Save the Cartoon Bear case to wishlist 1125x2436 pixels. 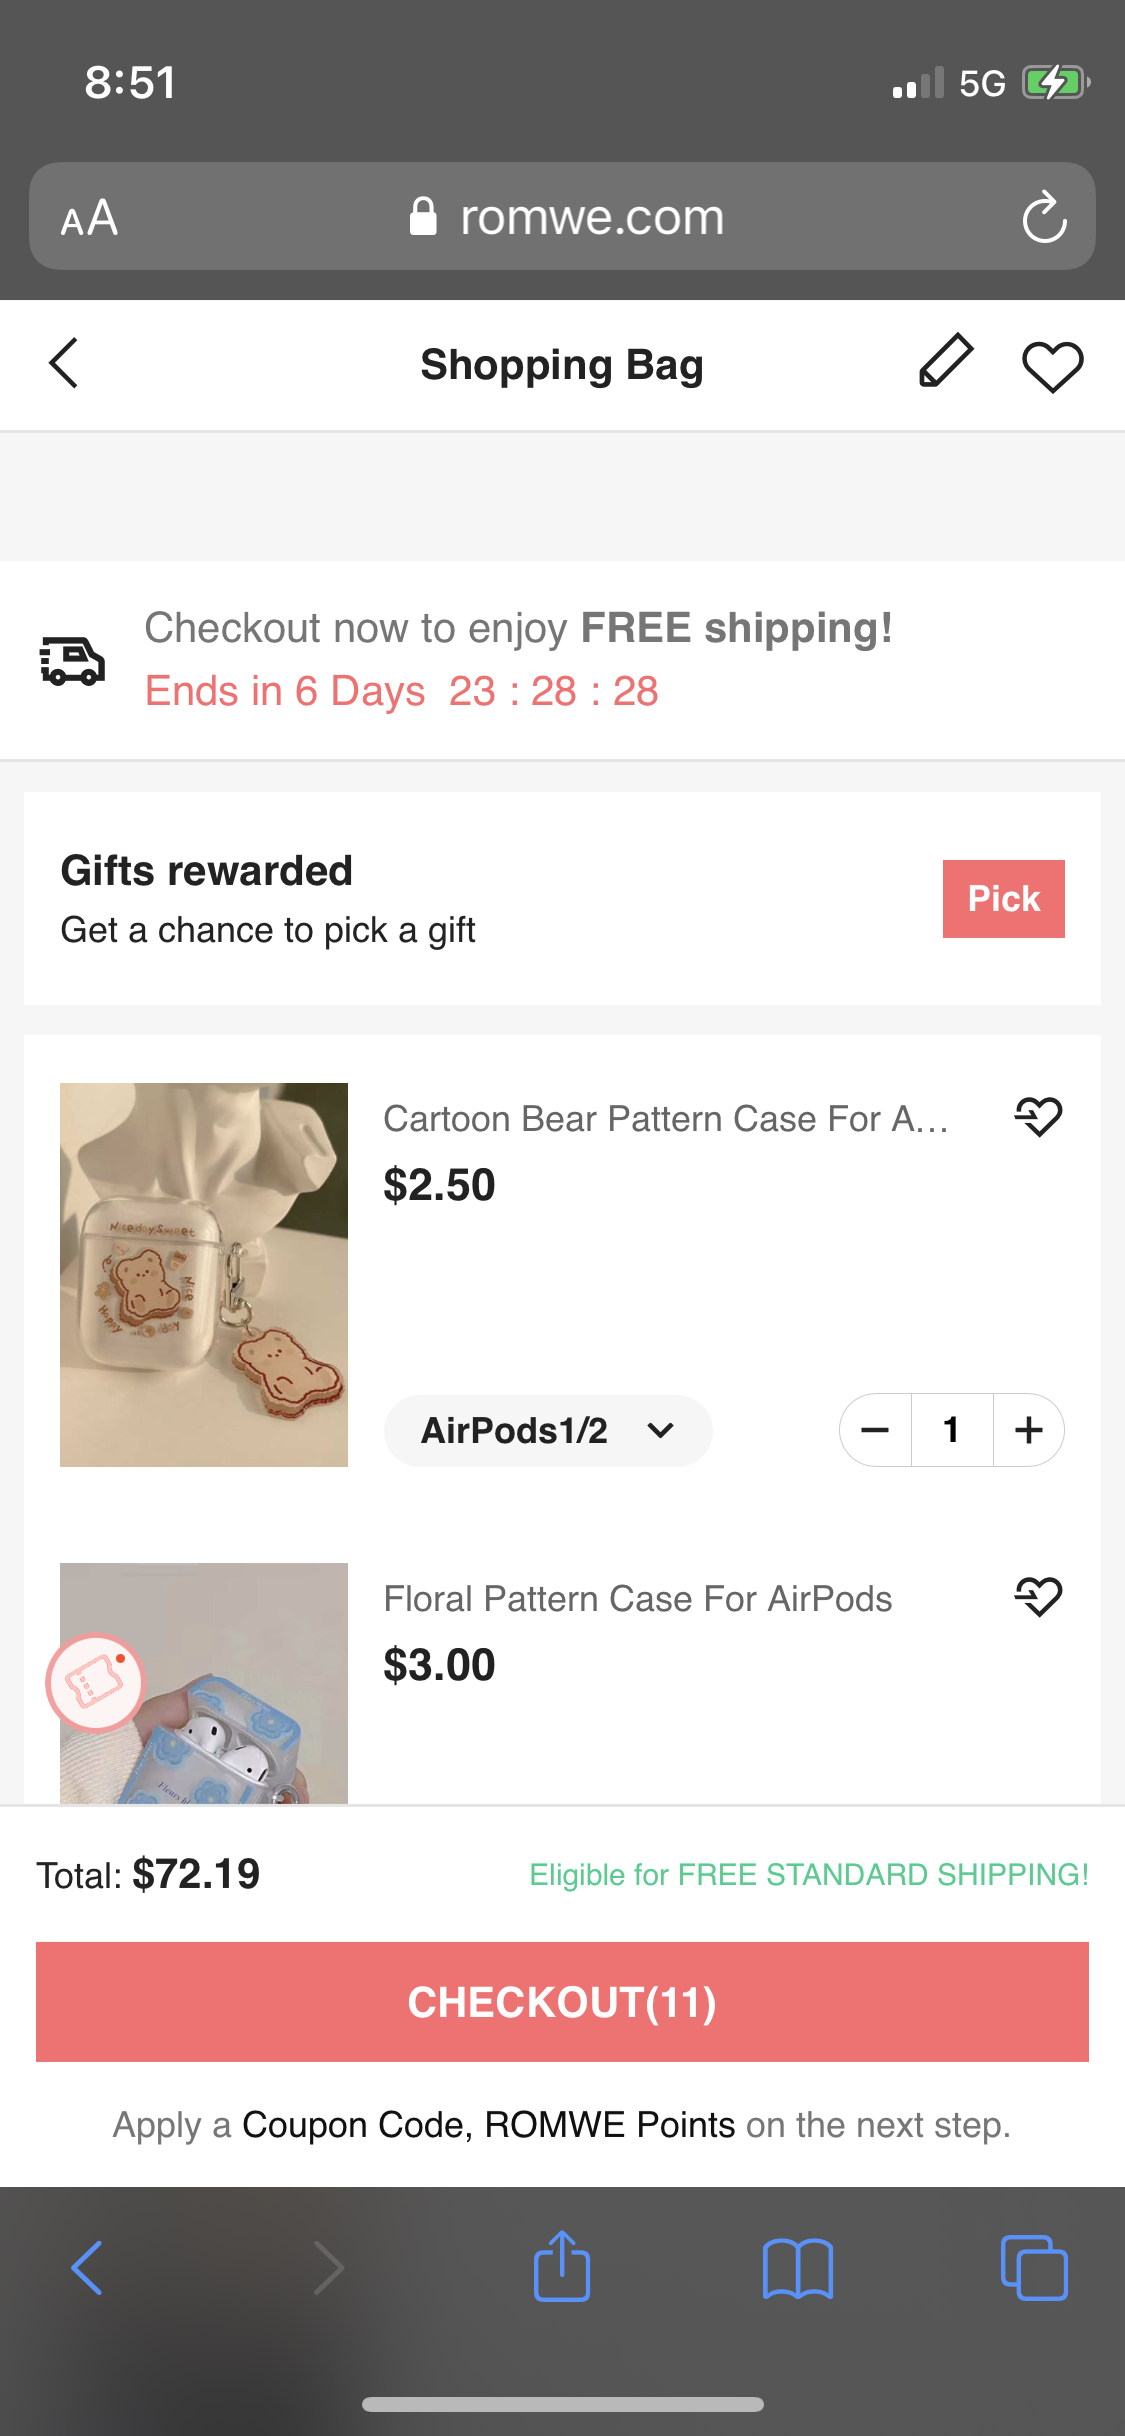pyautogui.click(x=1040, y=1117)
